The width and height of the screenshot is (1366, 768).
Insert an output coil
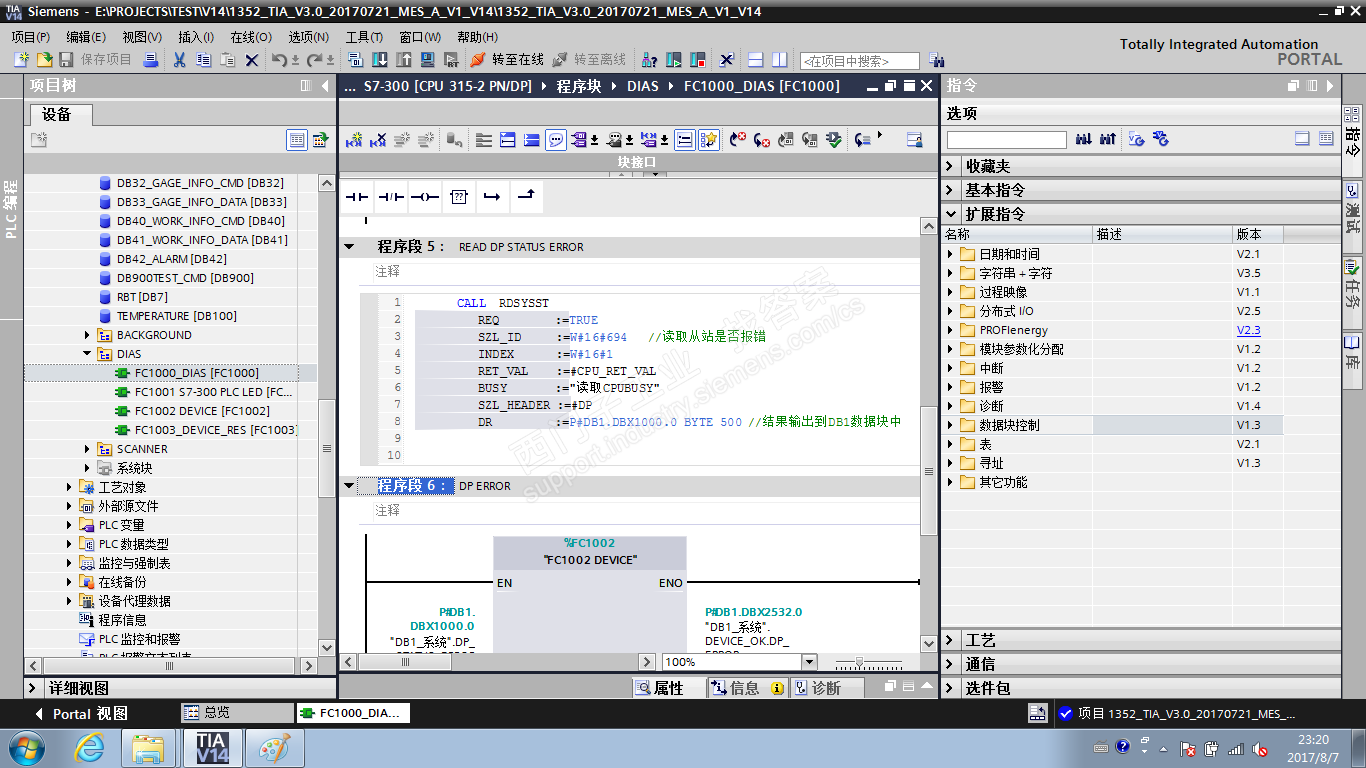coord(425,197)
